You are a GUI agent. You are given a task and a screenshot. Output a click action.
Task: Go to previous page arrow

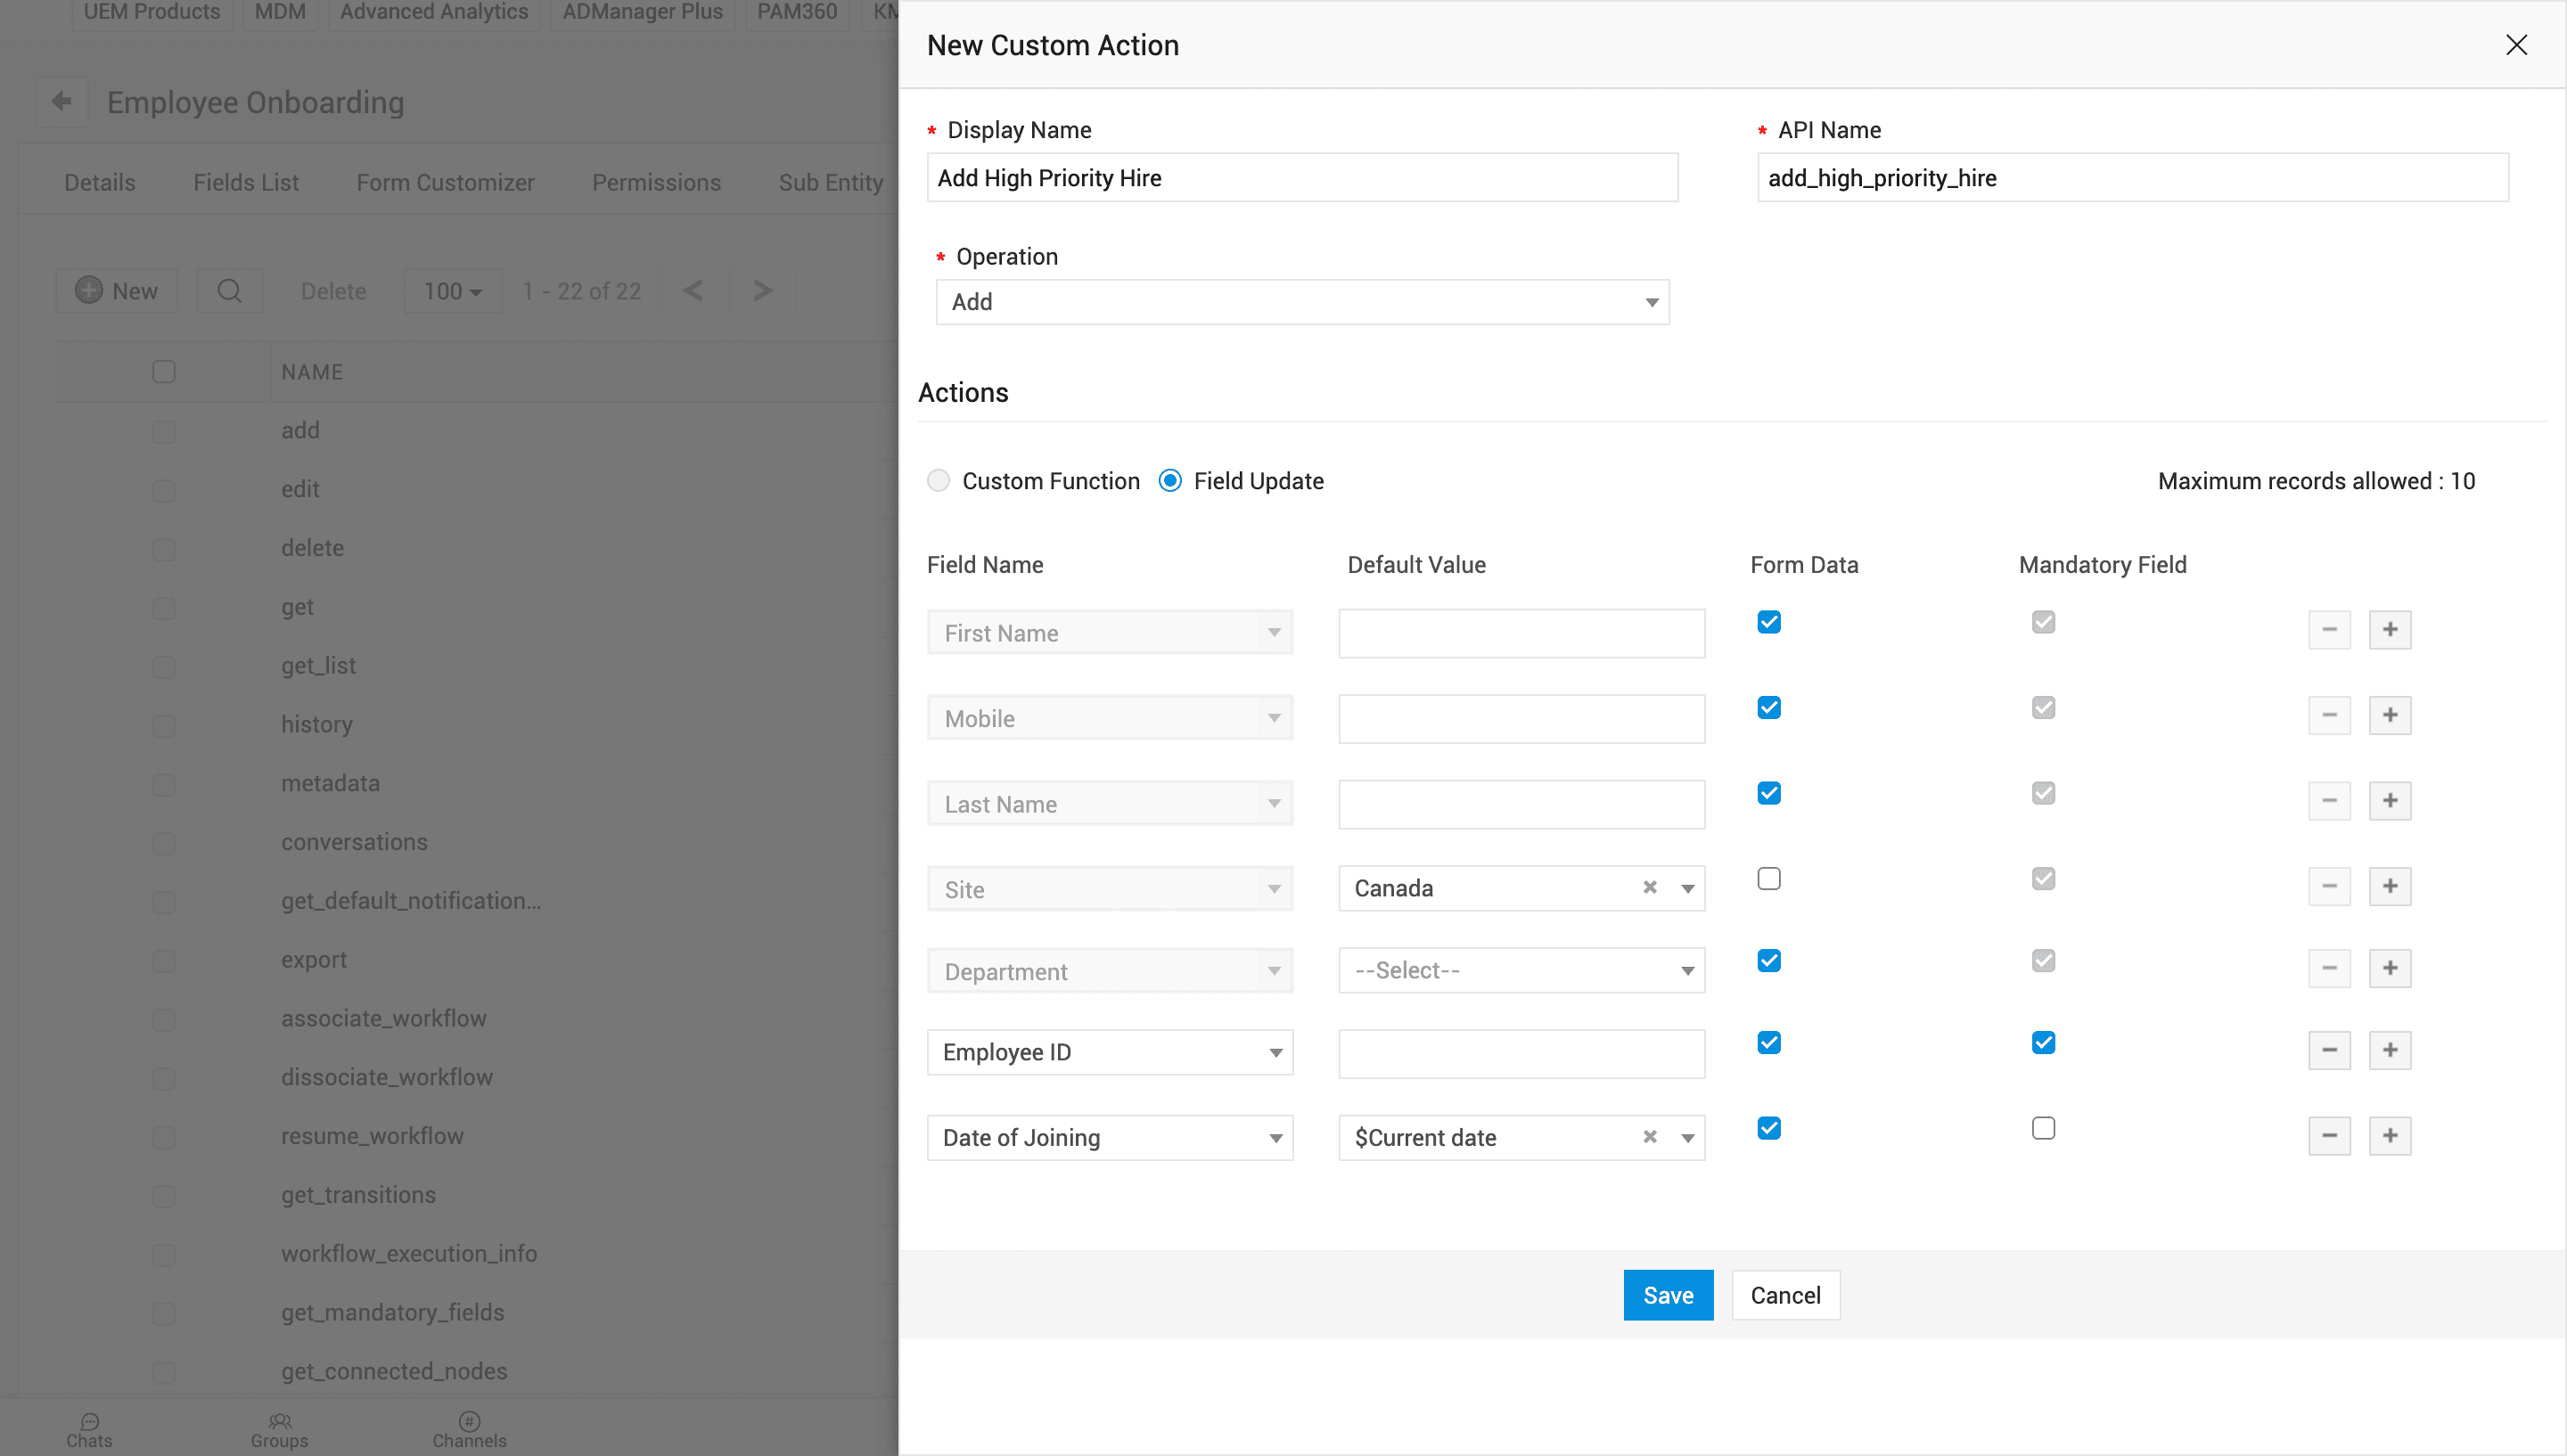[x=693, y=291]
